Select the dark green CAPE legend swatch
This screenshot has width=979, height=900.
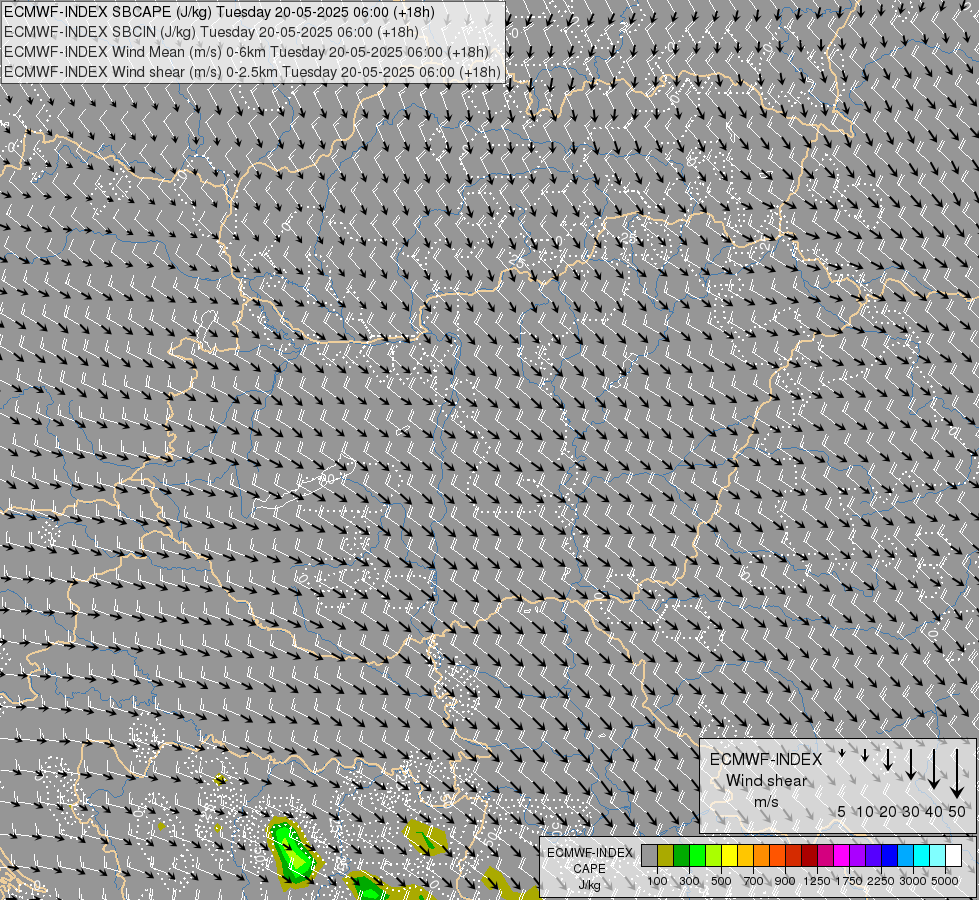682,855
